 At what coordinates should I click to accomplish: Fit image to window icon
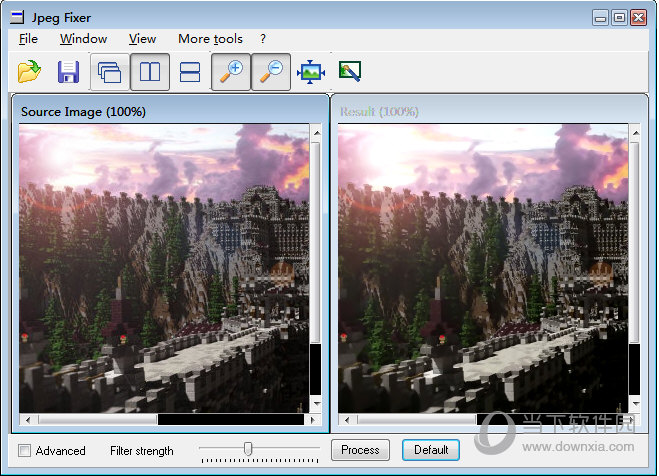311,72
